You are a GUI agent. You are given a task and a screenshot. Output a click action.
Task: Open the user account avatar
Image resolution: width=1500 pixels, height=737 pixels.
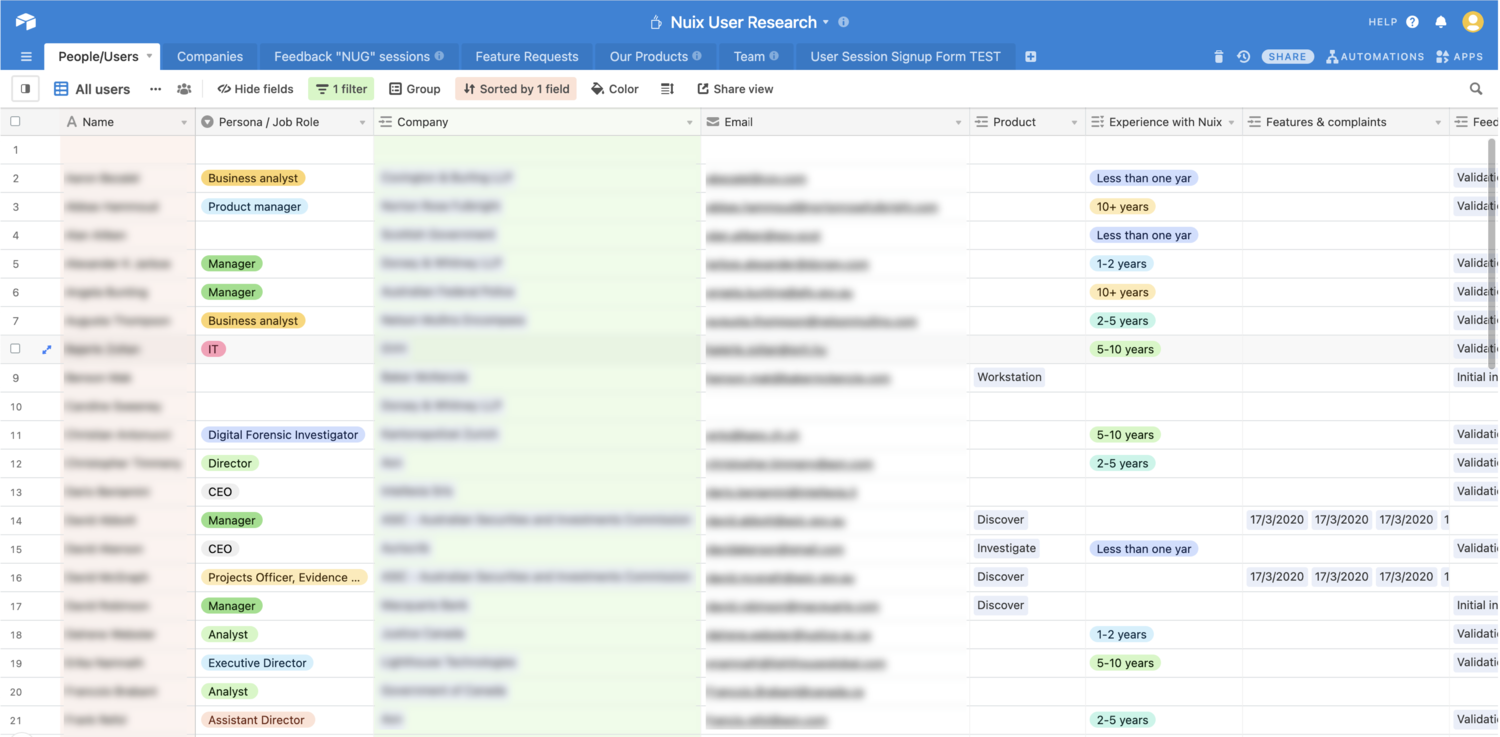pos(1473,21)
